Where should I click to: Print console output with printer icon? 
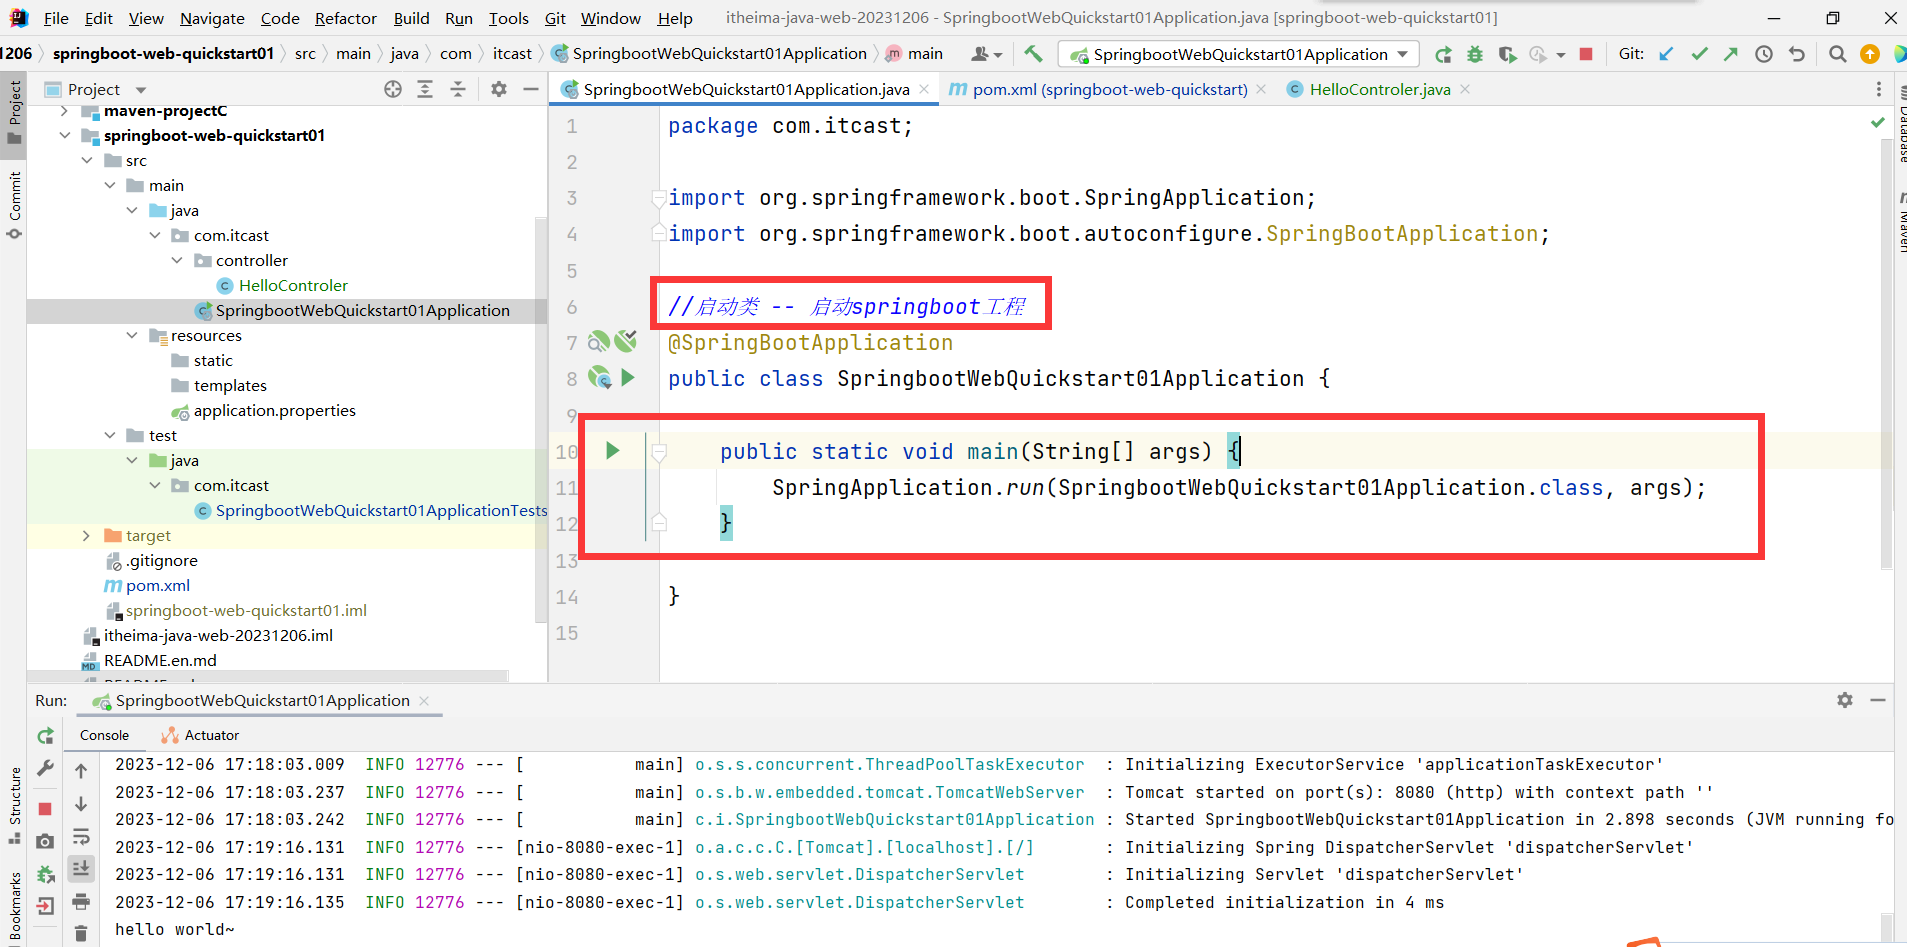[x=81, y=902]
